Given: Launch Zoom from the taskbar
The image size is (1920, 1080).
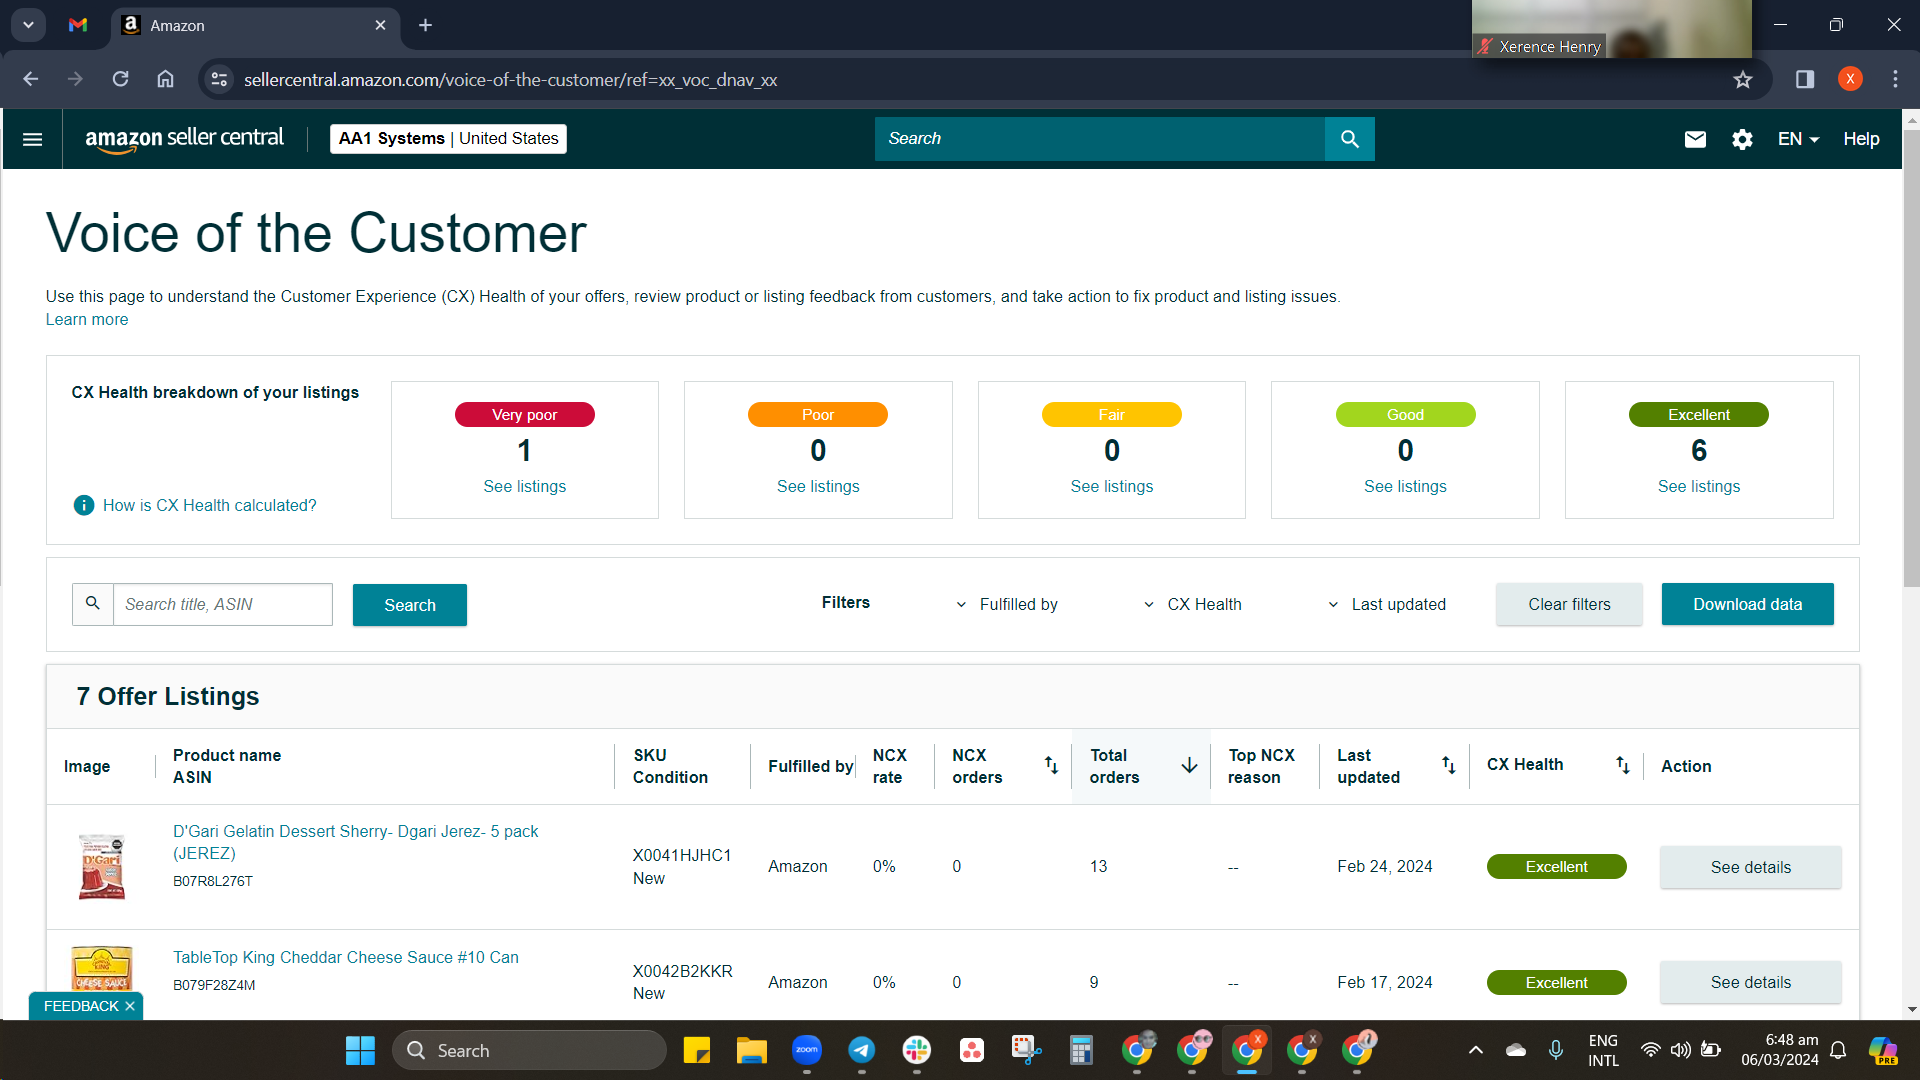Looking at the screenshot, I should [x=806, y=1050].
